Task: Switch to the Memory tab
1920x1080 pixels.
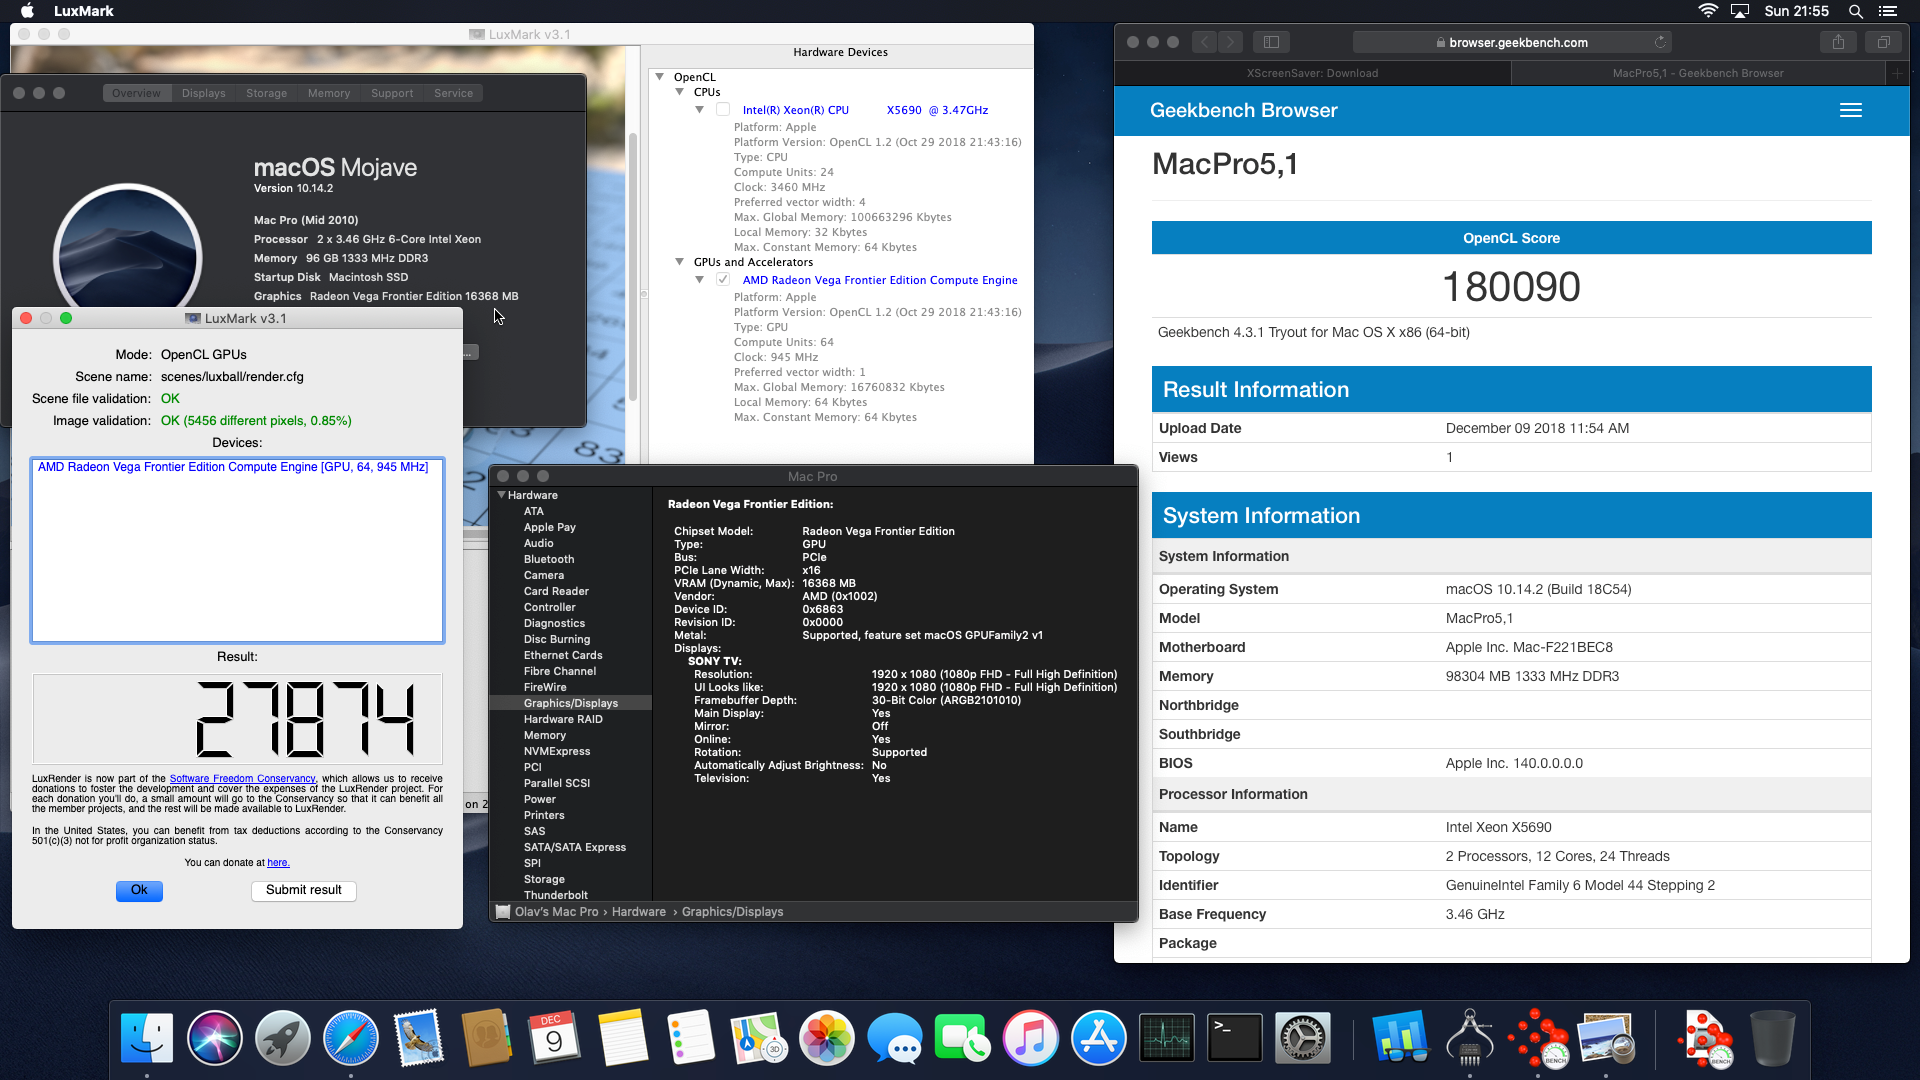Action: pyautogui.click(x=328, y=93)
